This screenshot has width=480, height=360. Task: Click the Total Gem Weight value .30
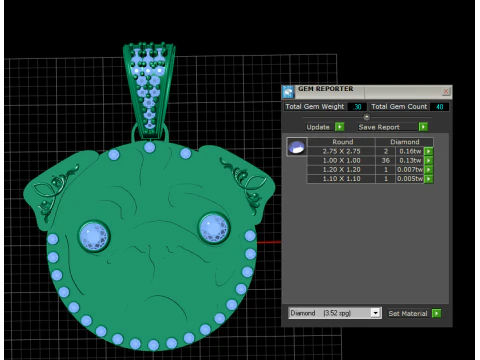[357, 107]
